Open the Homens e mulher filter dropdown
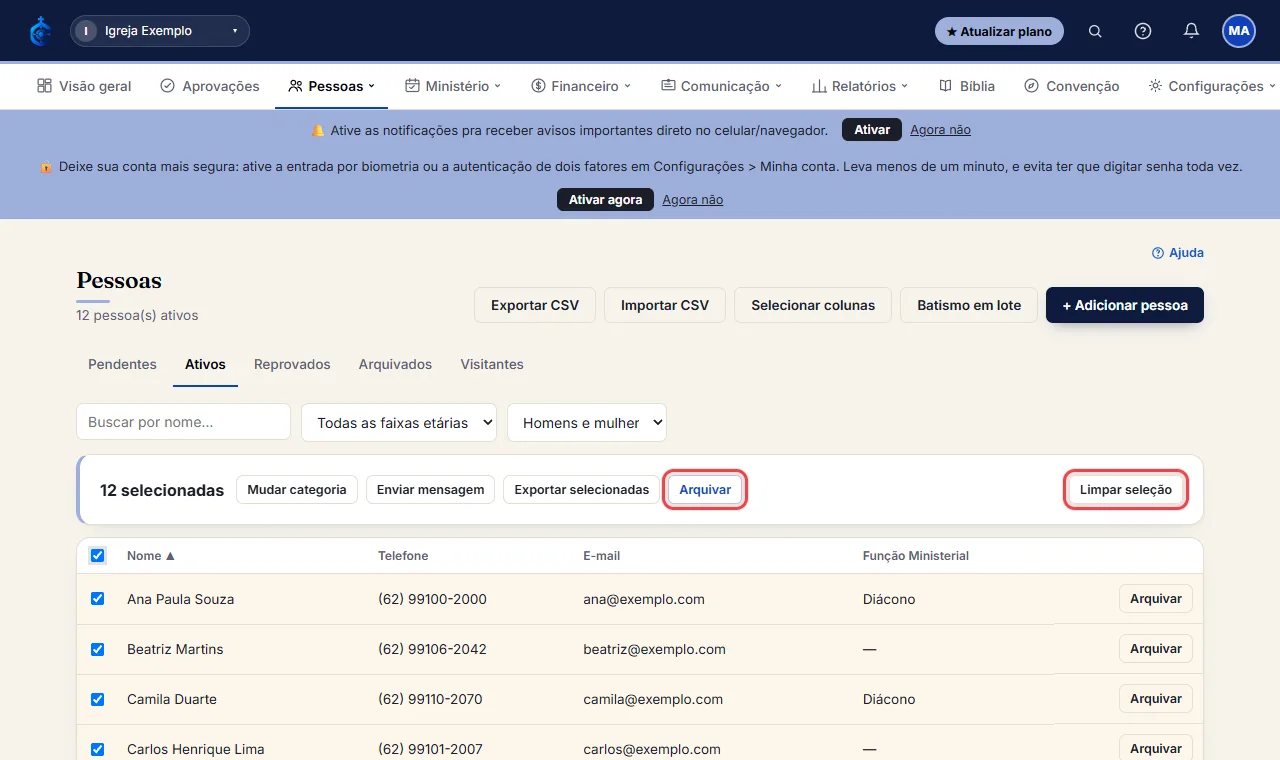The height and width of the screenshot is (760, 1280). pyautogui.click(x=587, y=422)
